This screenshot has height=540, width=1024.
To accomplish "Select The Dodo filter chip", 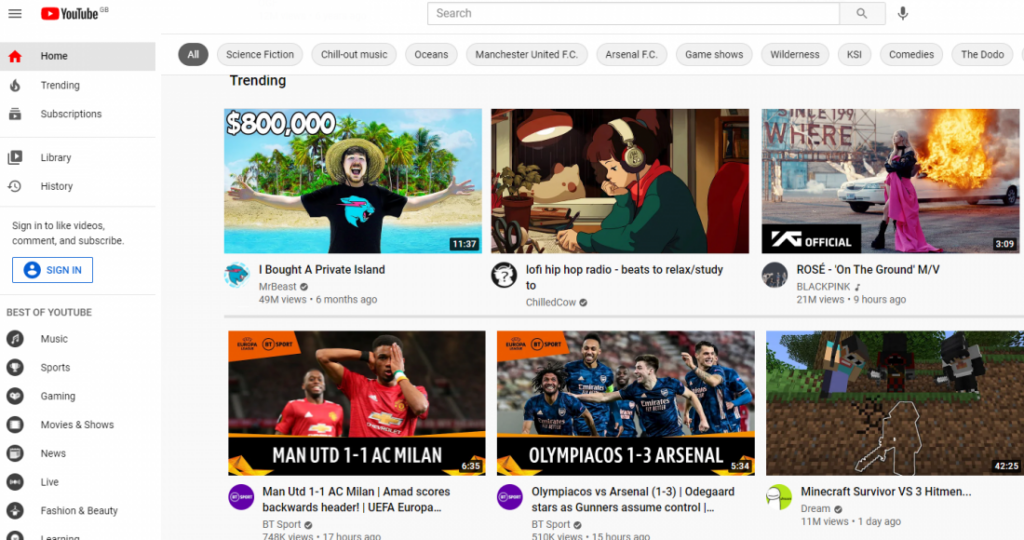I will click(982, 55).
